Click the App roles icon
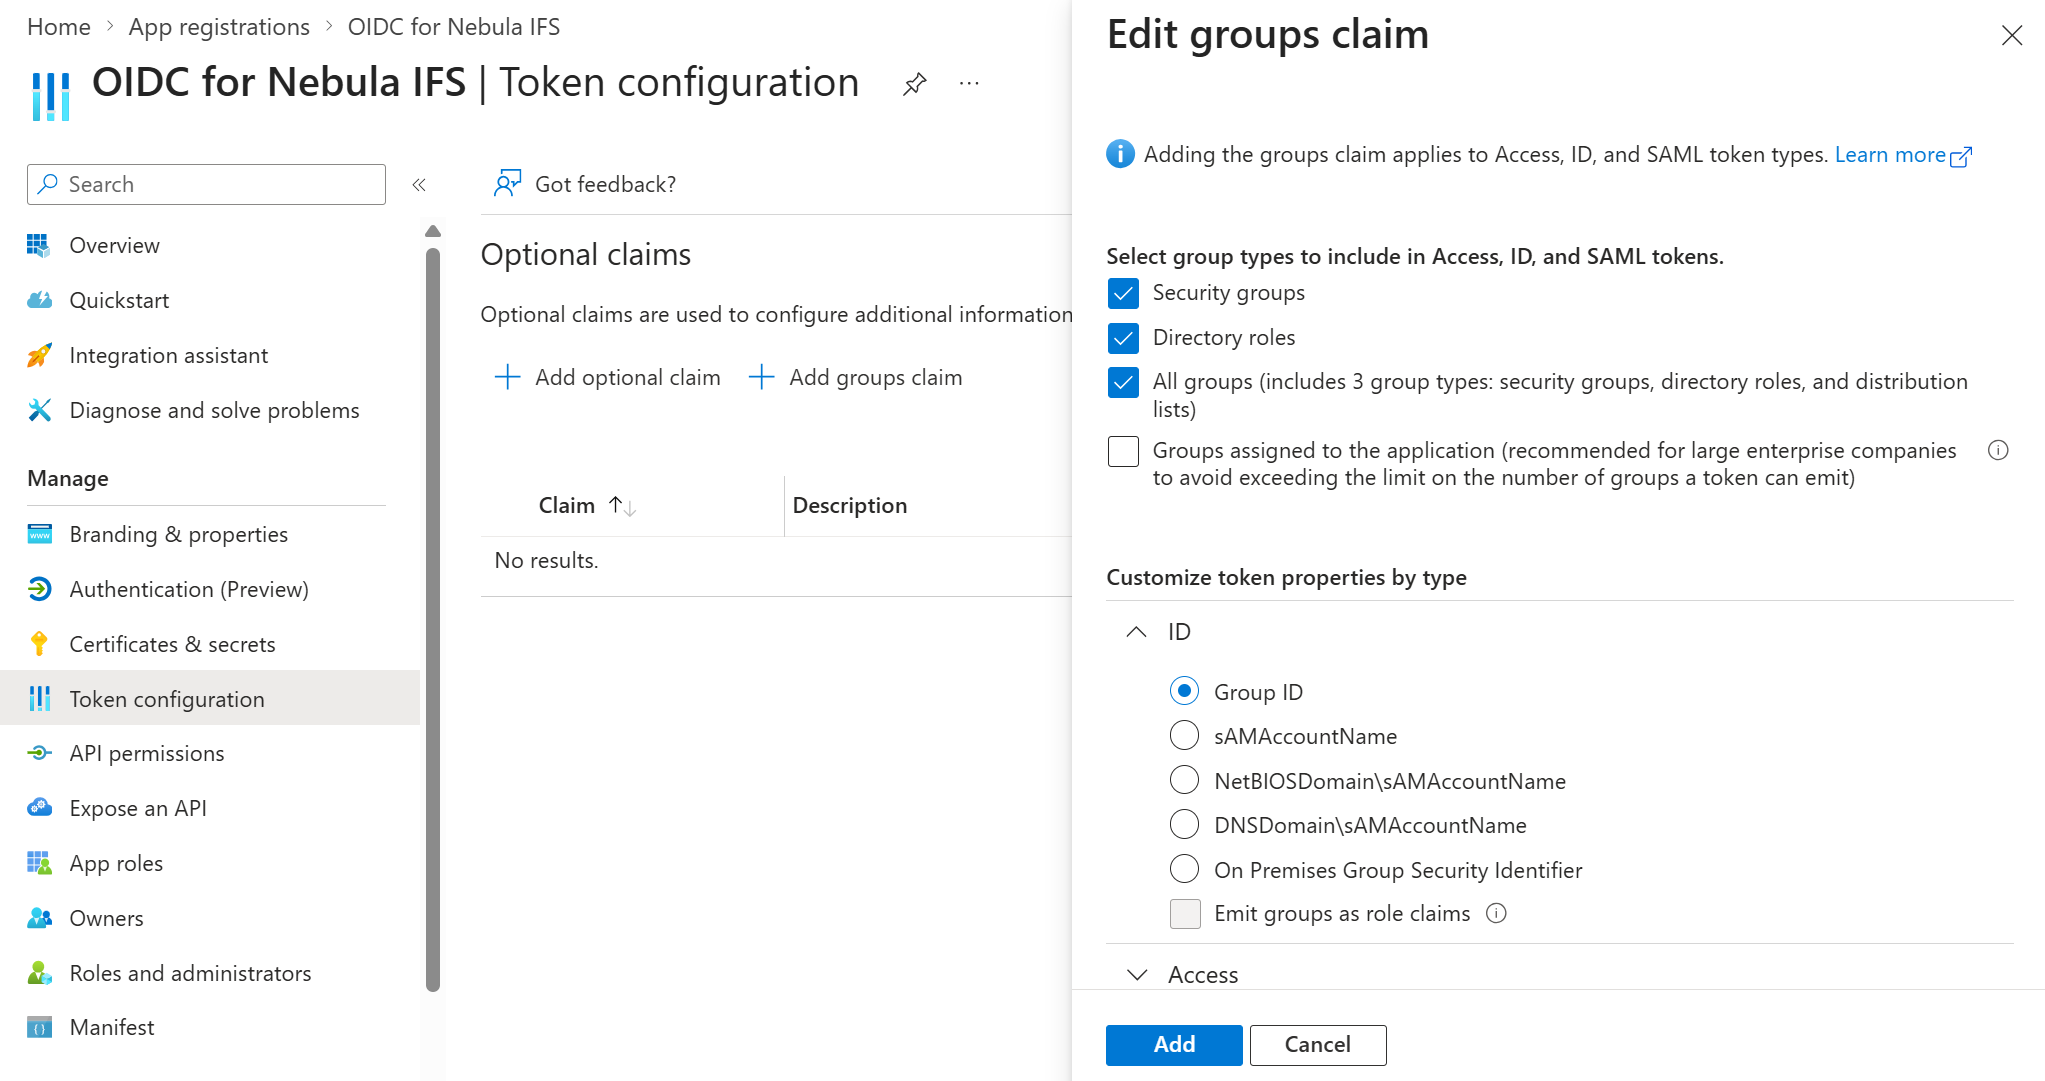 [x=39, y=863]
